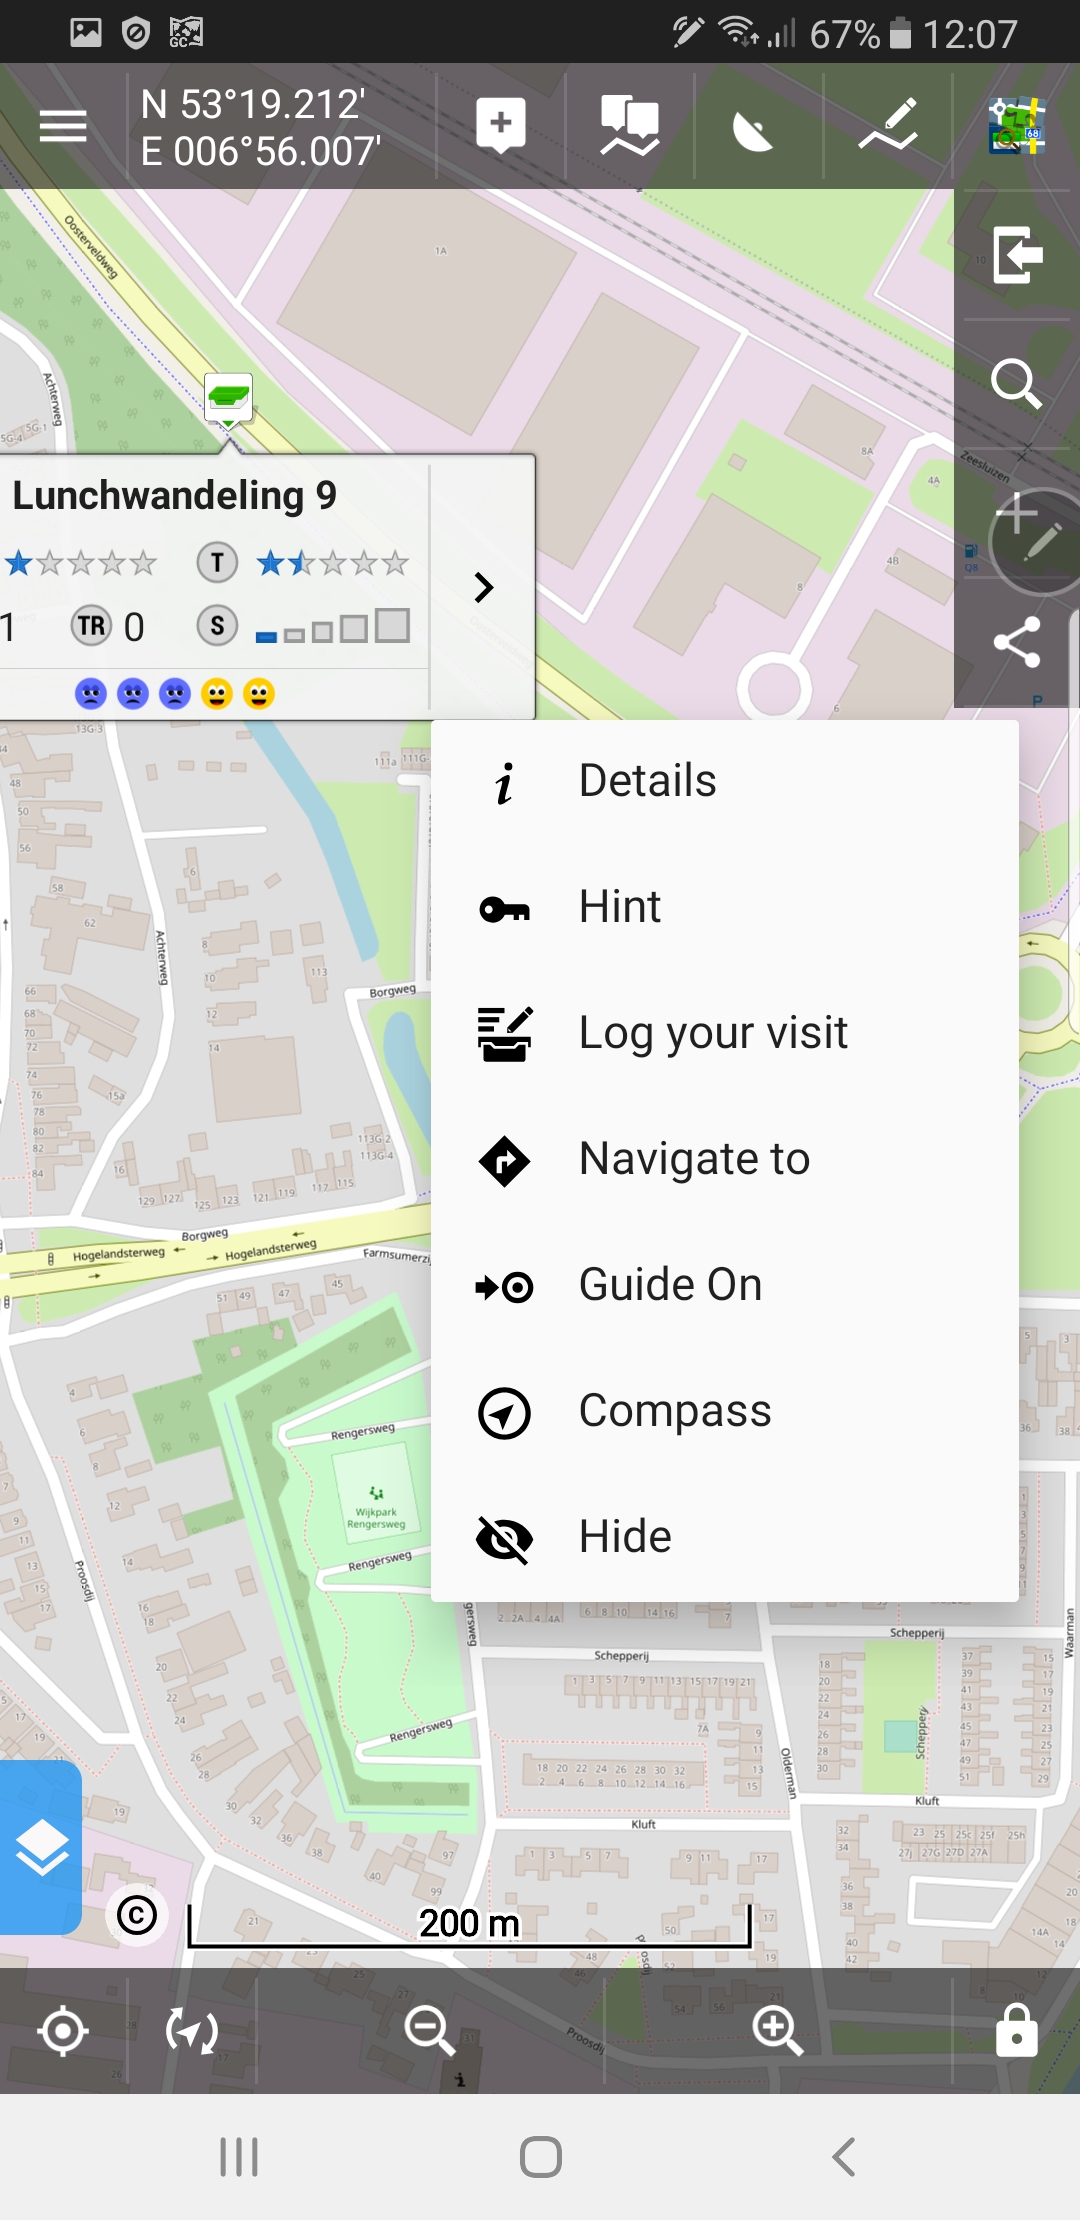Expand the Lunchwandeling 9 popup arrow
Viewport: 1080px width, 2220px height.
click(x=484, y=588)
